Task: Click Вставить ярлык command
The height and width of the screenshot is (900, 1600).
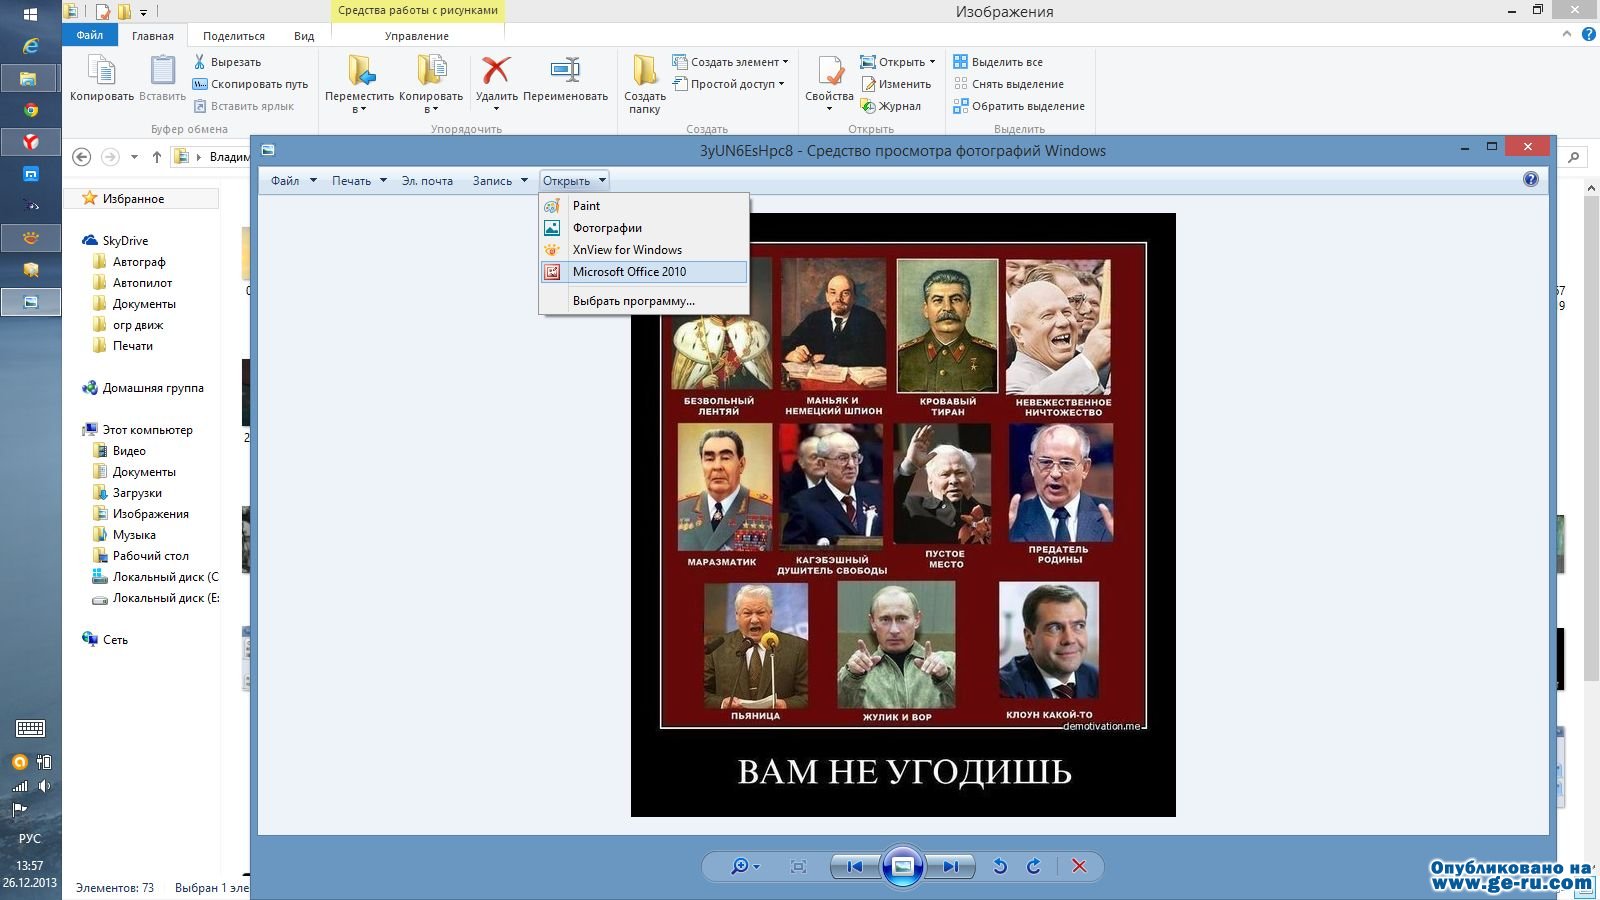Action: pos(244,106)
